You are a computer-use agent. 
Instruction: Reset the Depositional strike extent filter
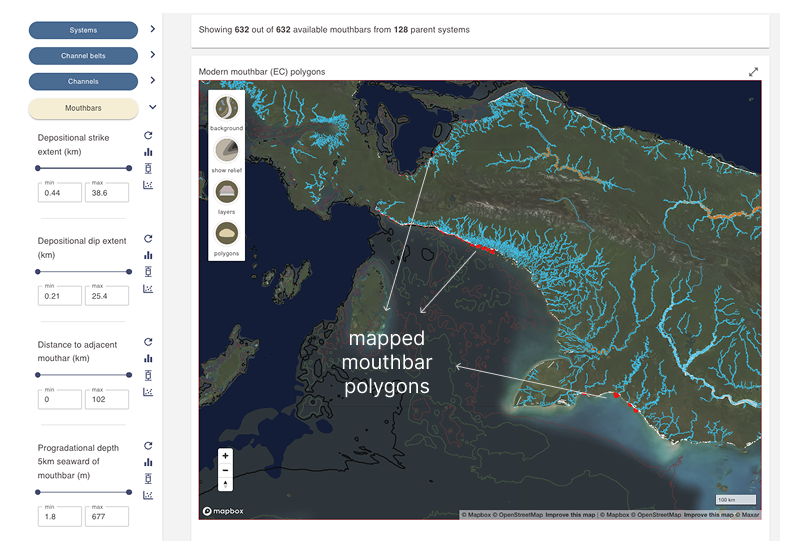click(148, 136)
